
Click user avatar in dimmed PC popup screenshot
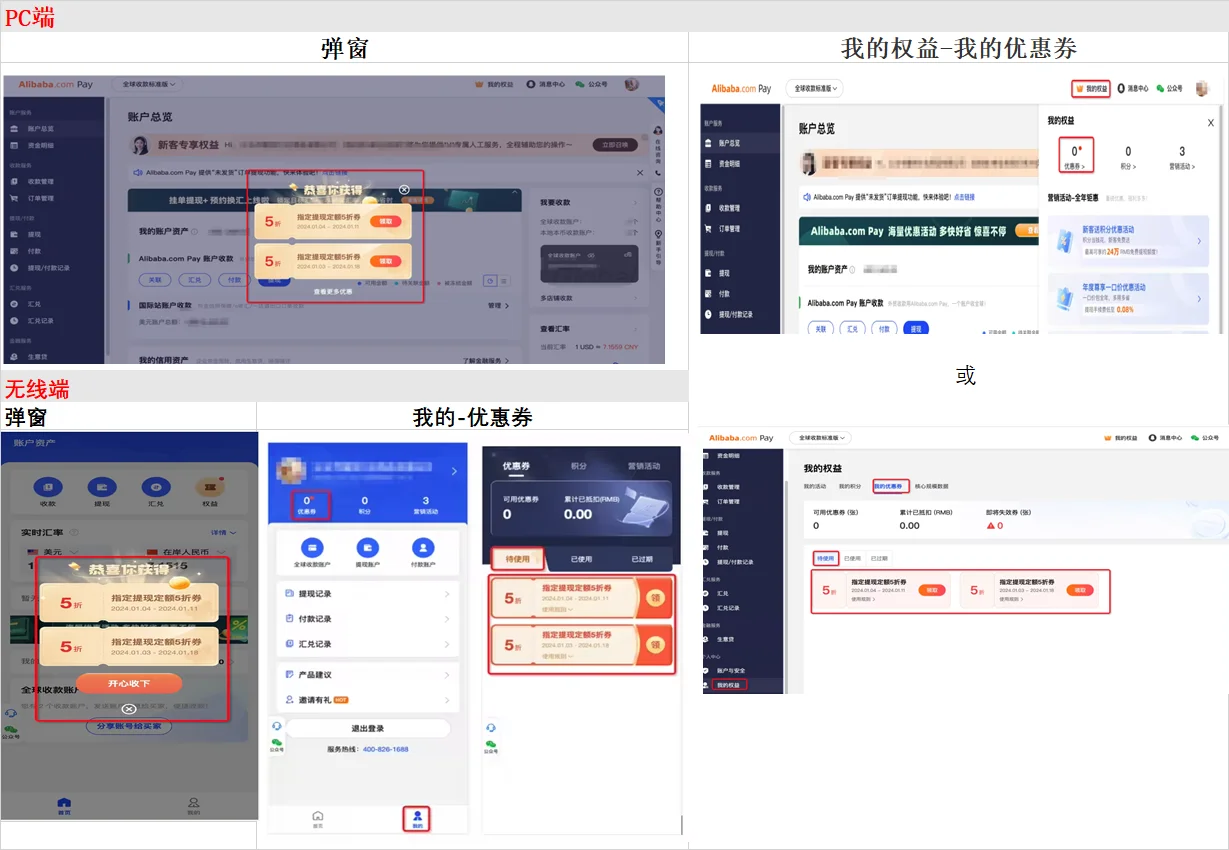tap(632, 85)
